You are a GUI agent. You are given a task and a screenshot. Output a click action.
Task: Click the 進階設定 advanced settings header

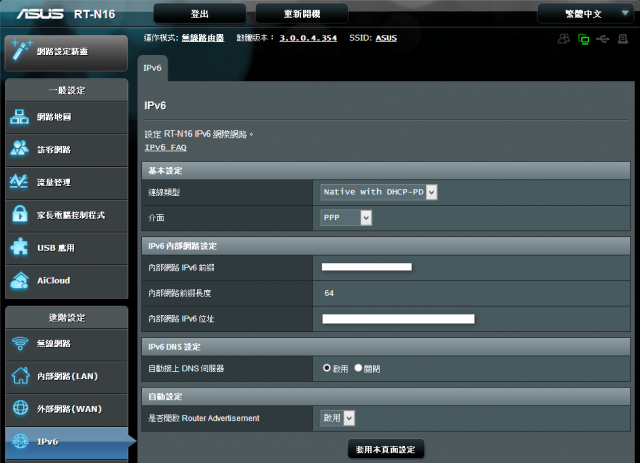point(67,318)
